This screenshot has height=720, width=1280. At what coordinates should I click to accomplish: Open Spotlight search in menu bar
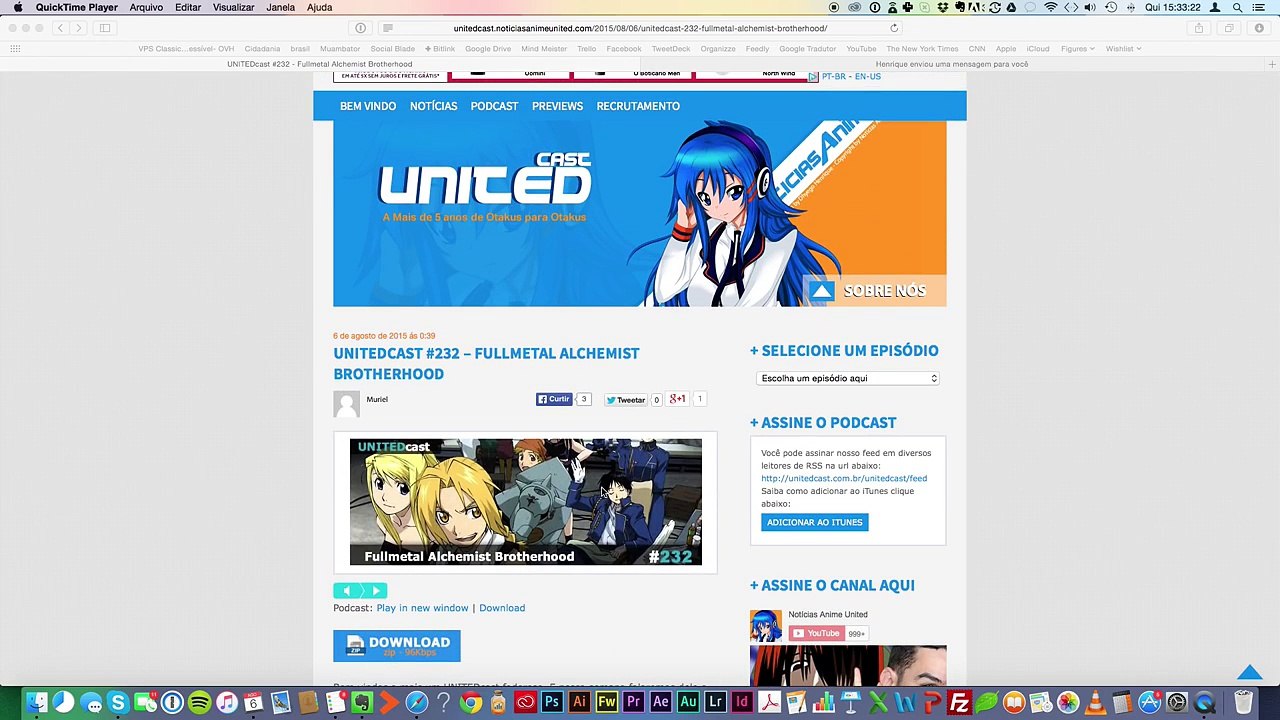coord(1238,7)
